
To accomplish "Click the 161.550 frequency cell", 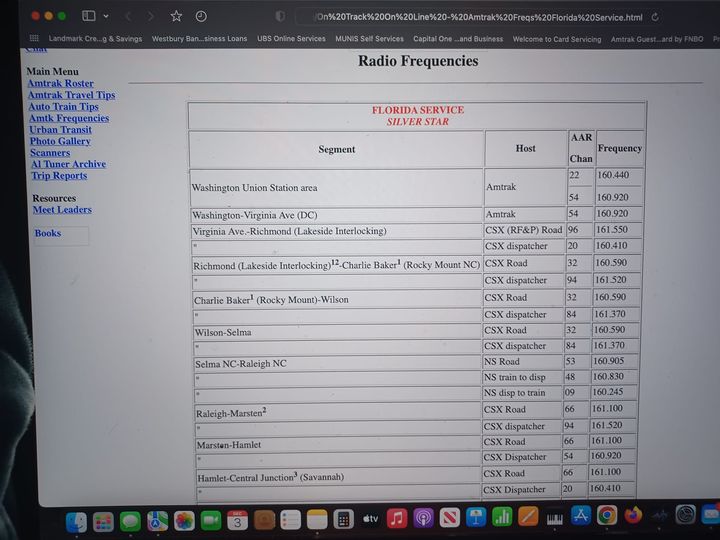I will 617,230.
